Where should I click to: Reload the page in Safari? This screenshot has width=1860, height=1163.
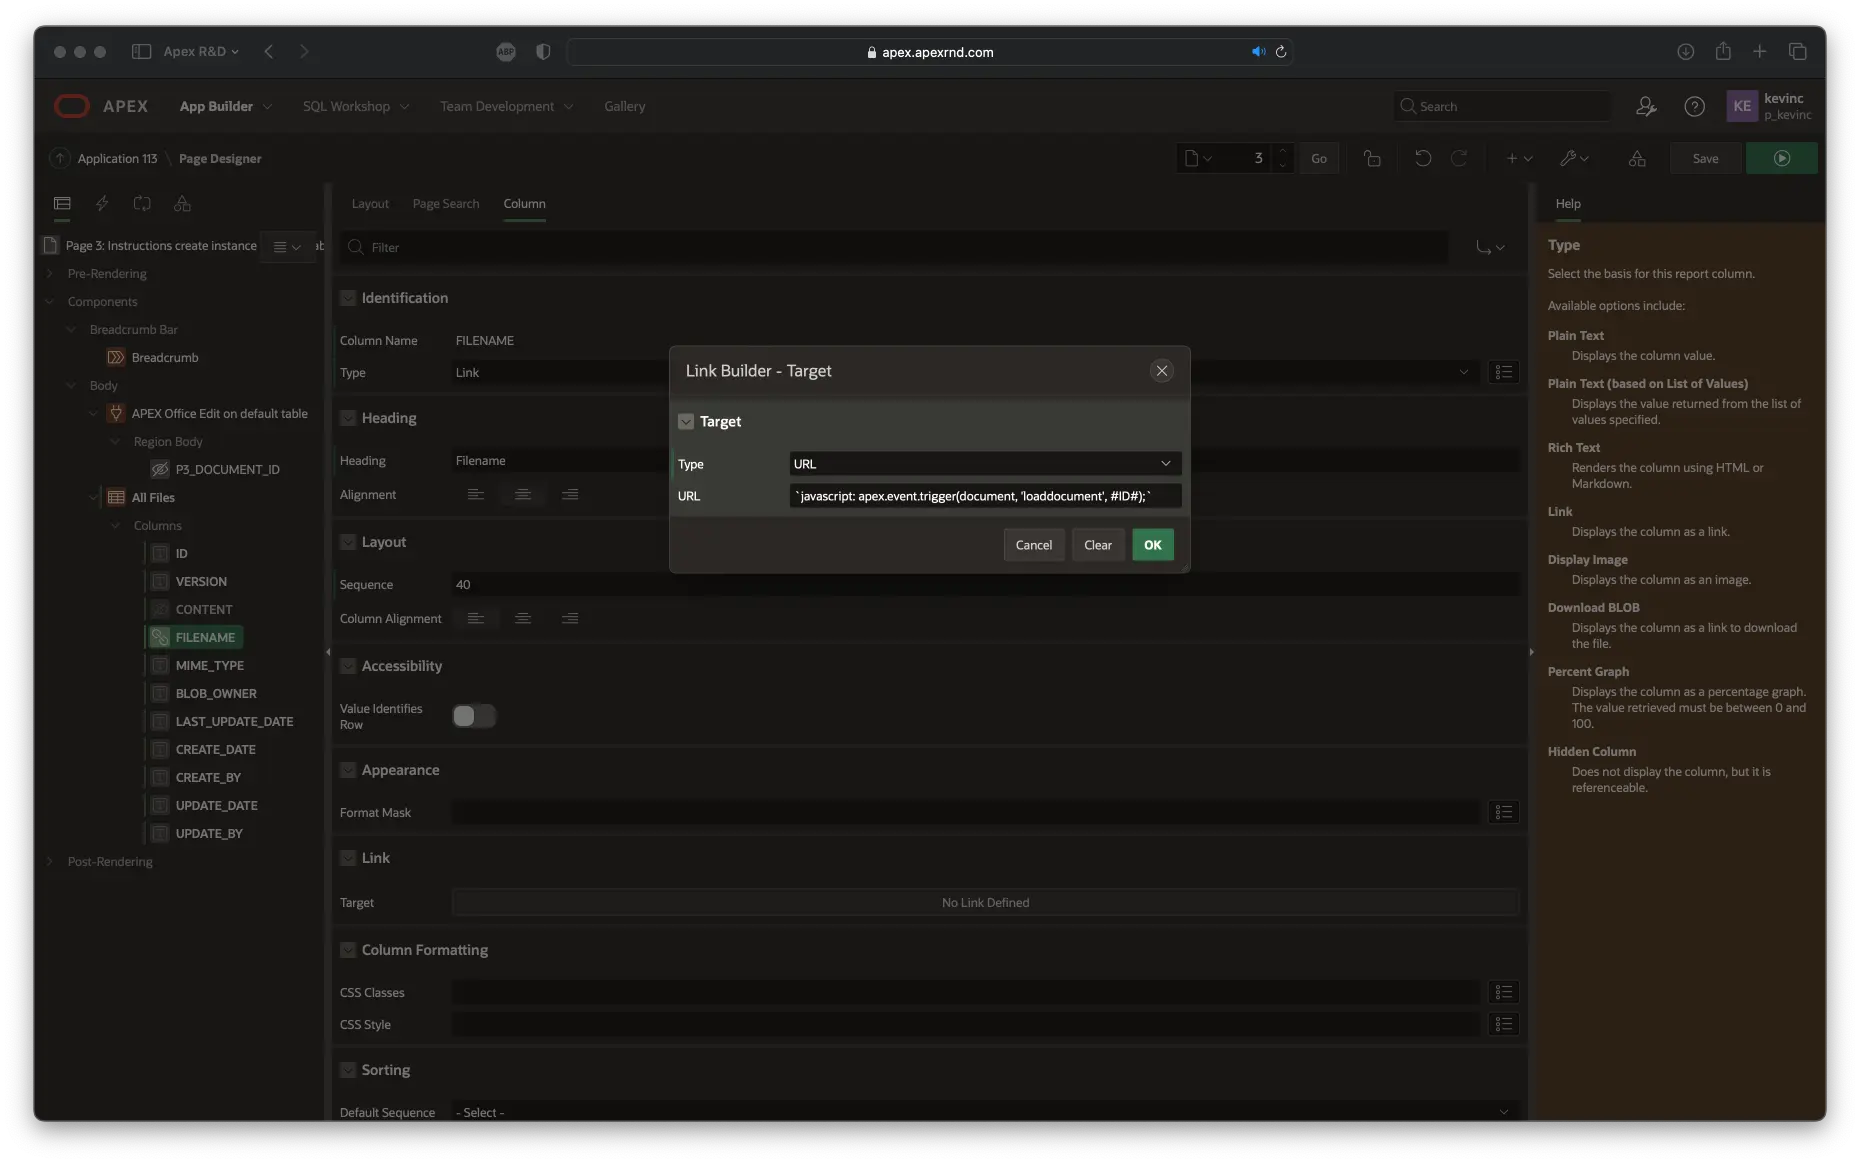coord(1280,51)
